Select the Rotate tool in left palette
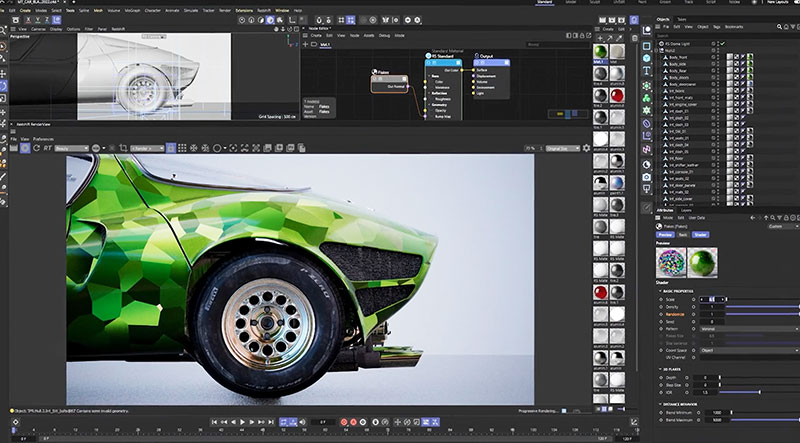This screenshot has width=800, height=443. click(3, 86)
